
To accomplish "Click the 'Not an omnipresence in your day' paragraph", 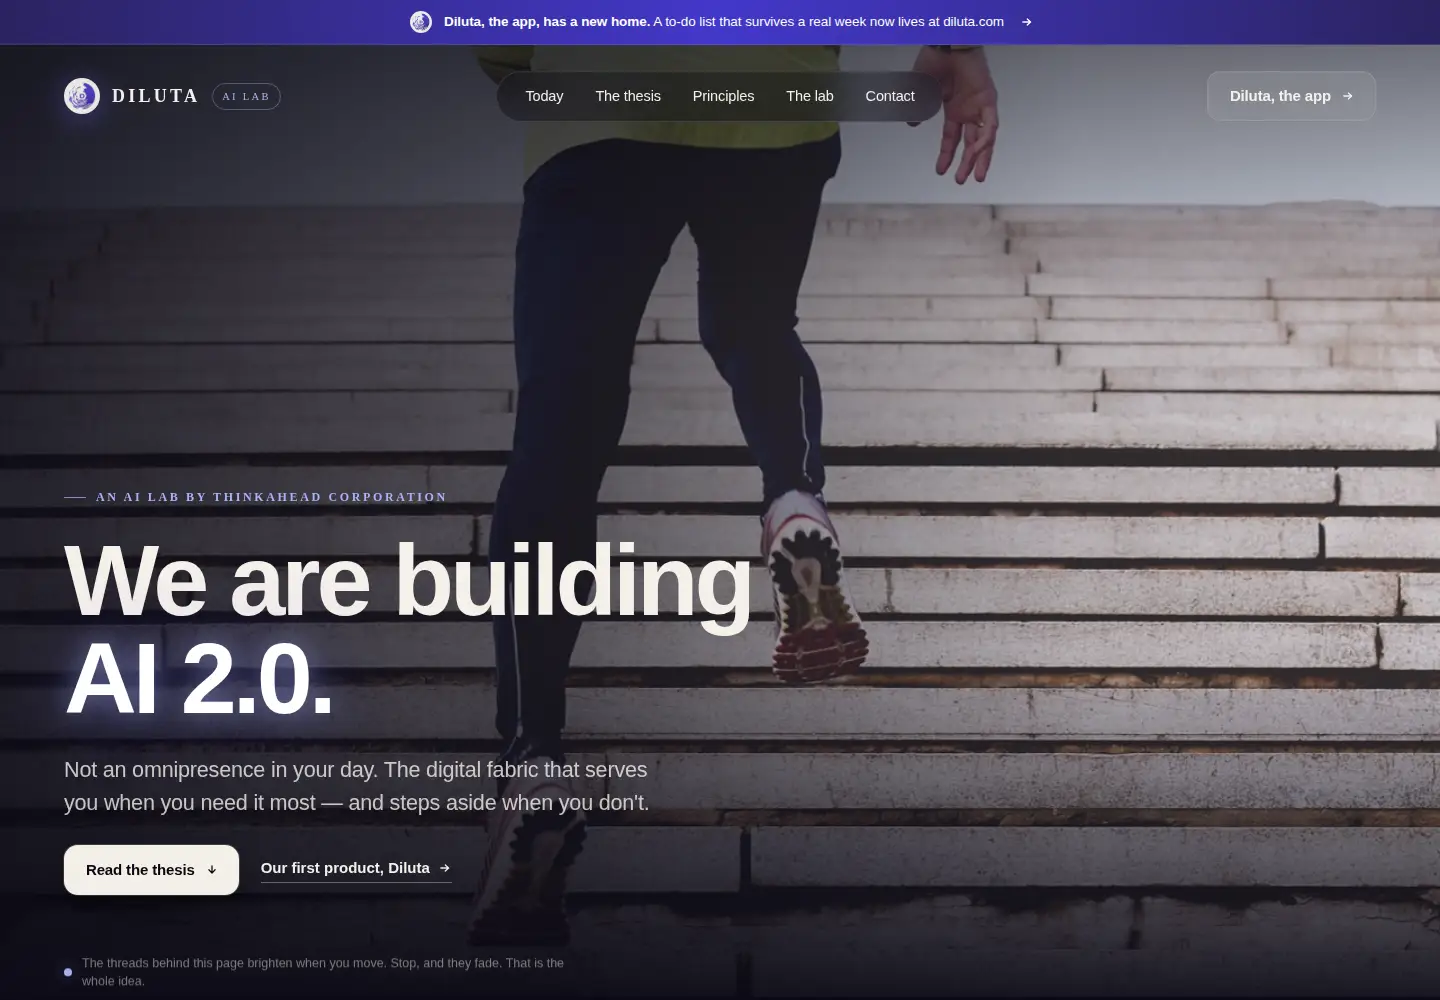I will point(356,786).
